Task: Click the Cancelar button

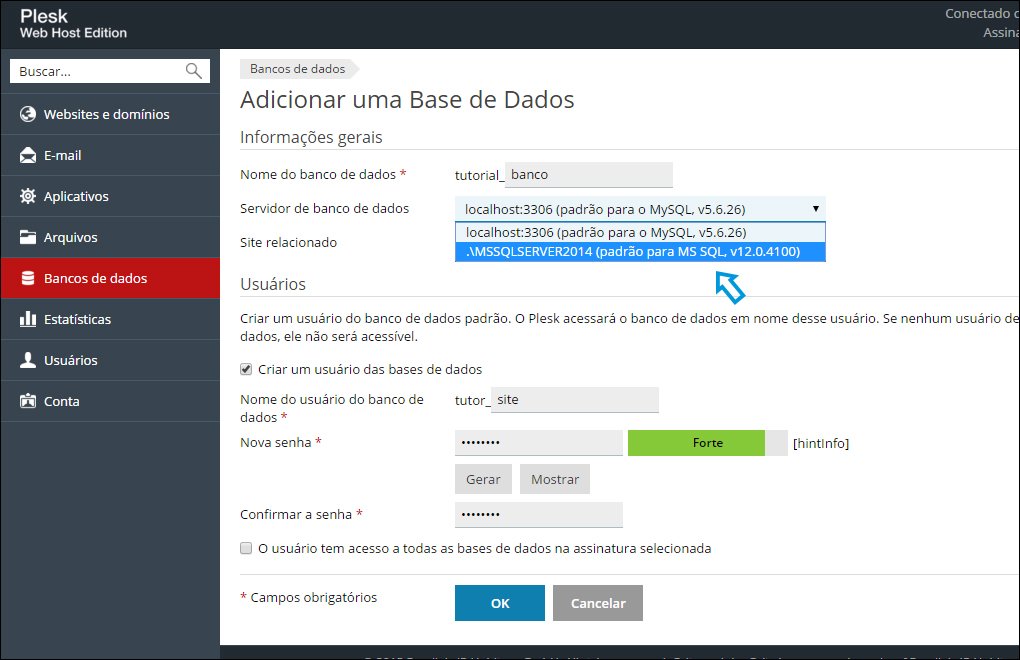Action: point(597,603)
